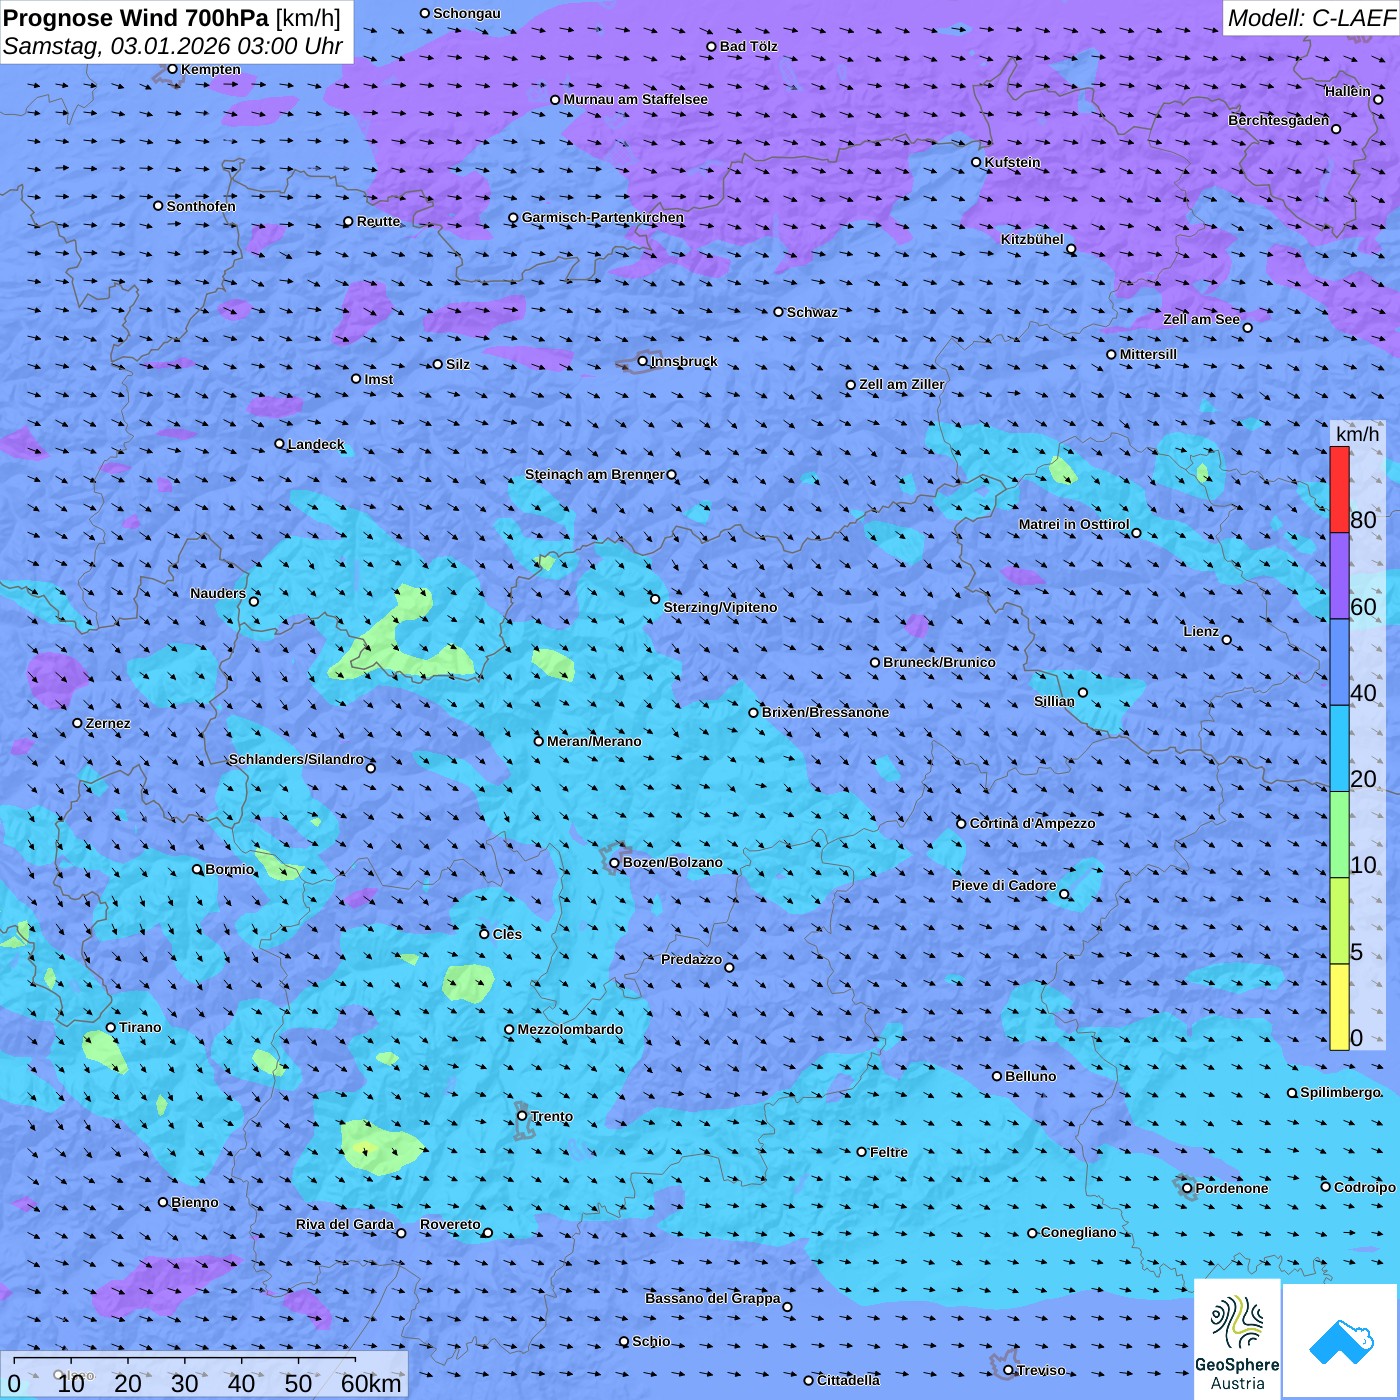This screenshot has width=1400, height=1400.
Task: Click the Belluno location dot
Action: point(997,1076)
